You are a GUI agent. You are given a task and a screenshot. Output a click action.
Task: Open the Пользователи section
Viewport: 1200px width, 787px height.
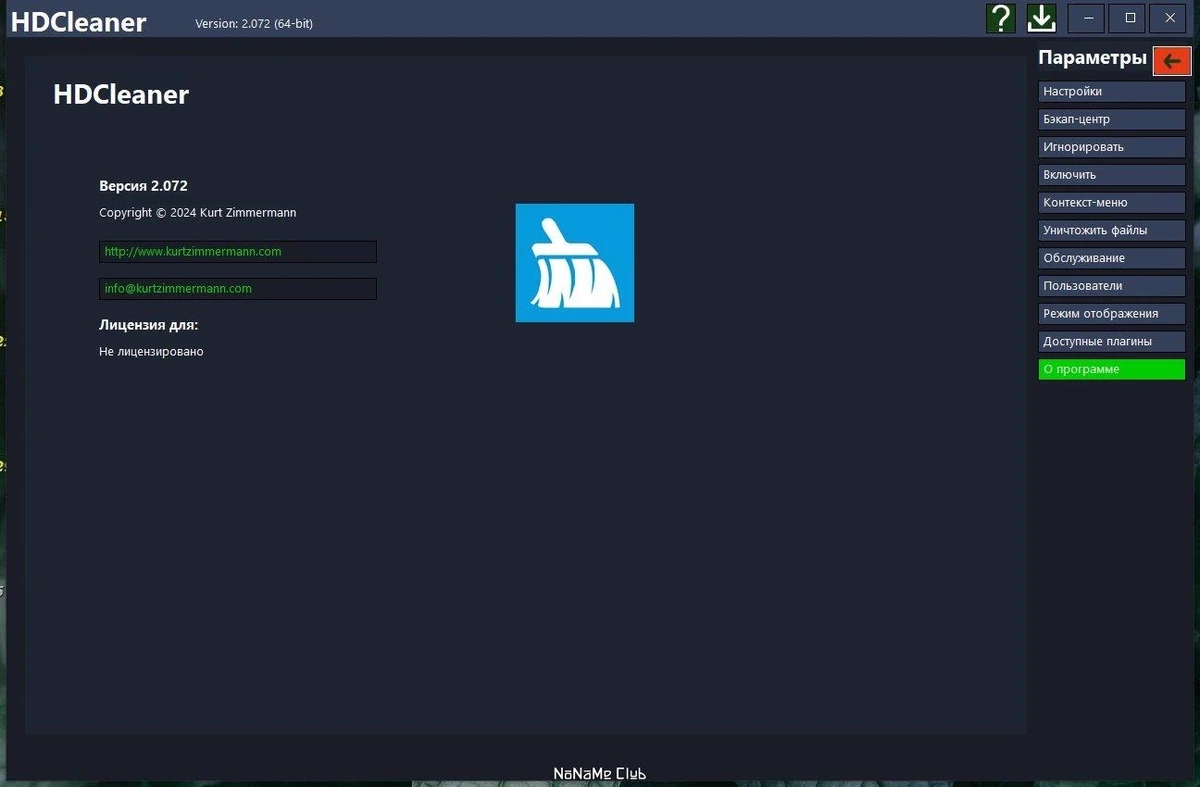tap(1112, 286)
